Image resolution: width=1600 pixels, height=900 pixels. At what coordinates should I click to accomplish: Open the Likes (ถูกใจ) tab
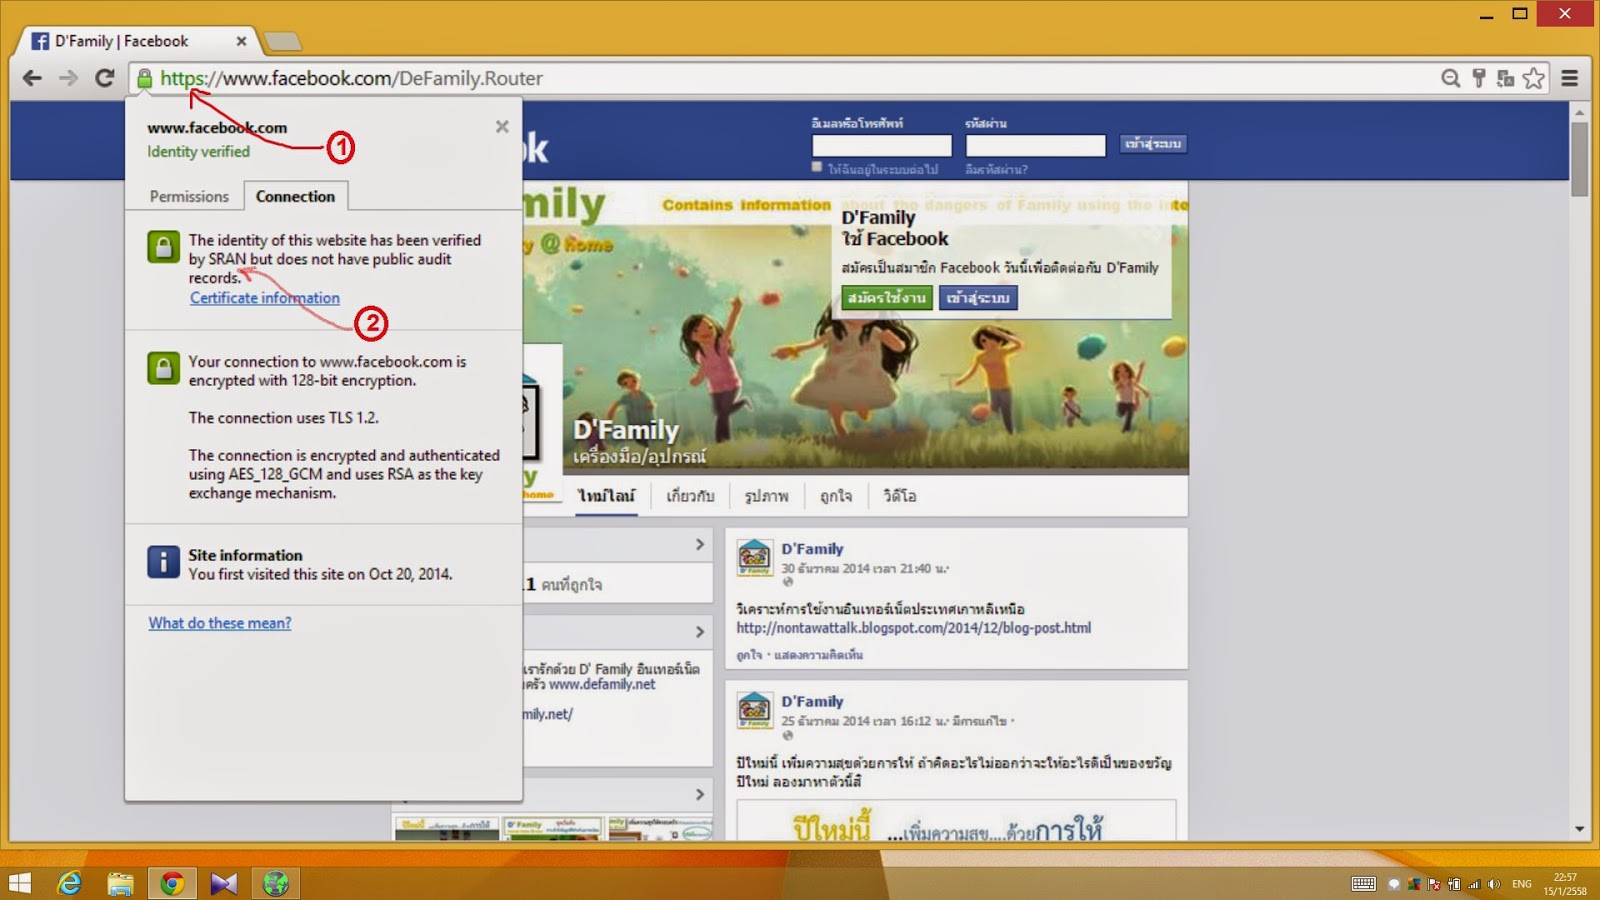coord(836,496)
